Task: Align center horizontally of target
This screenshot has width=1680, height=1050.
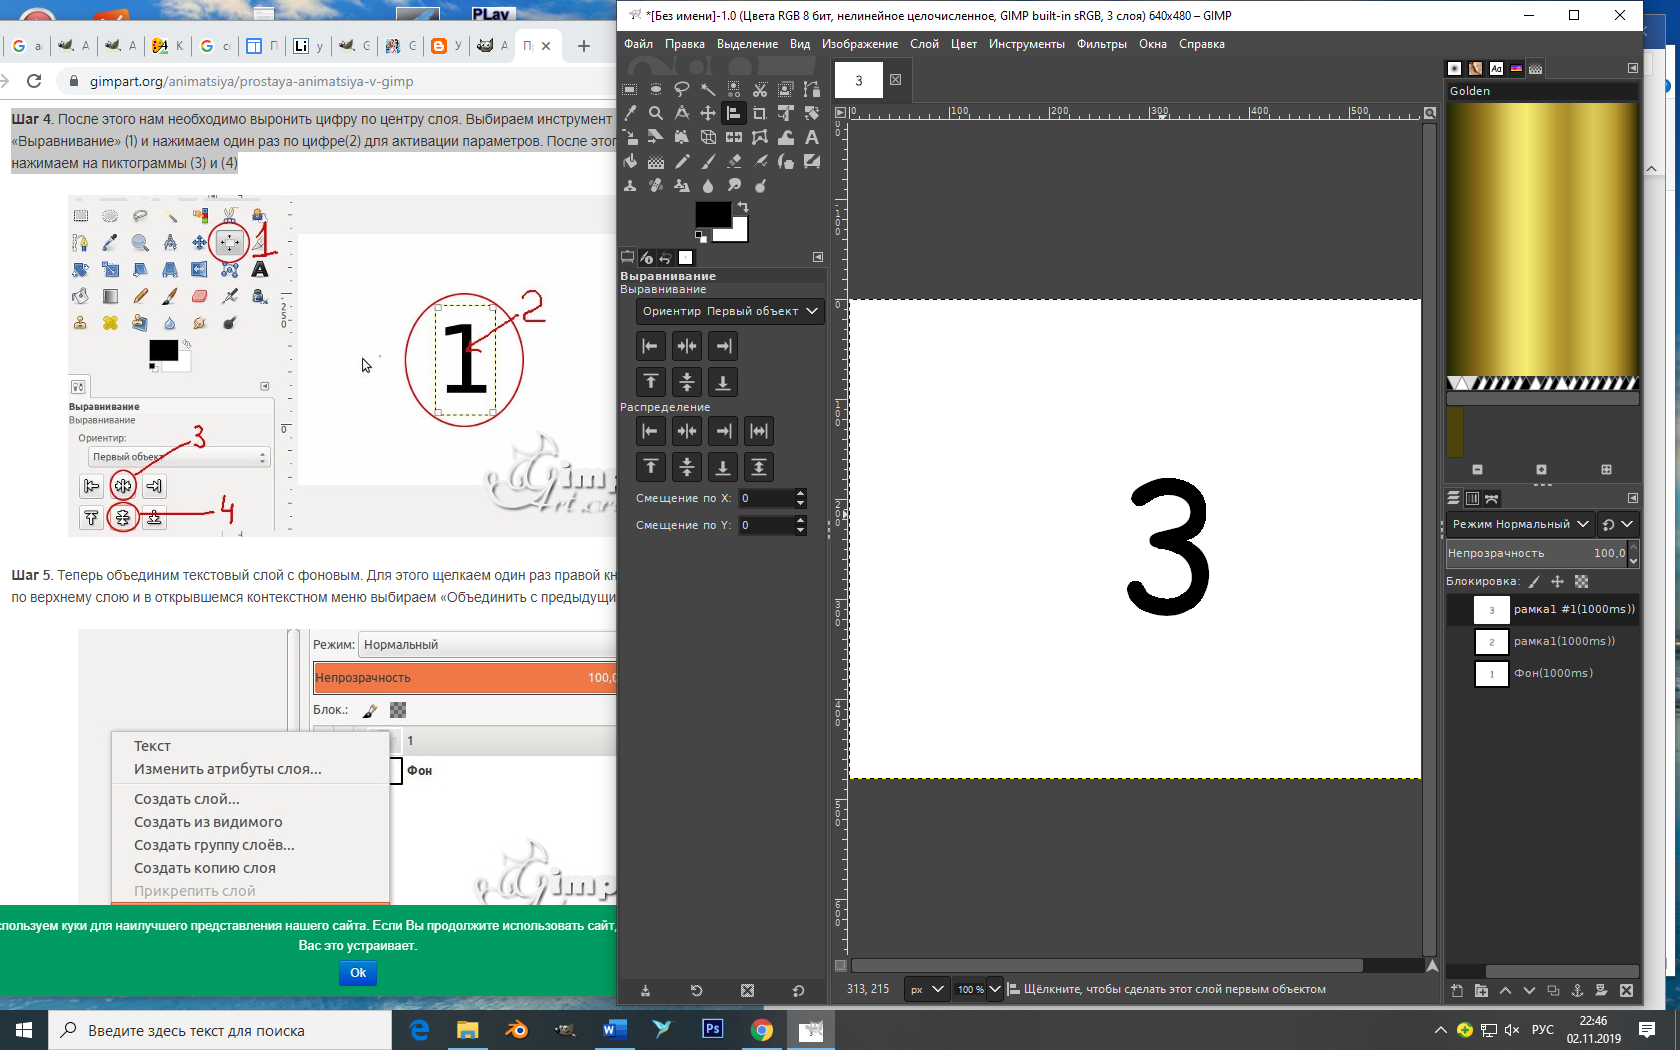Action: pos(687,346)
